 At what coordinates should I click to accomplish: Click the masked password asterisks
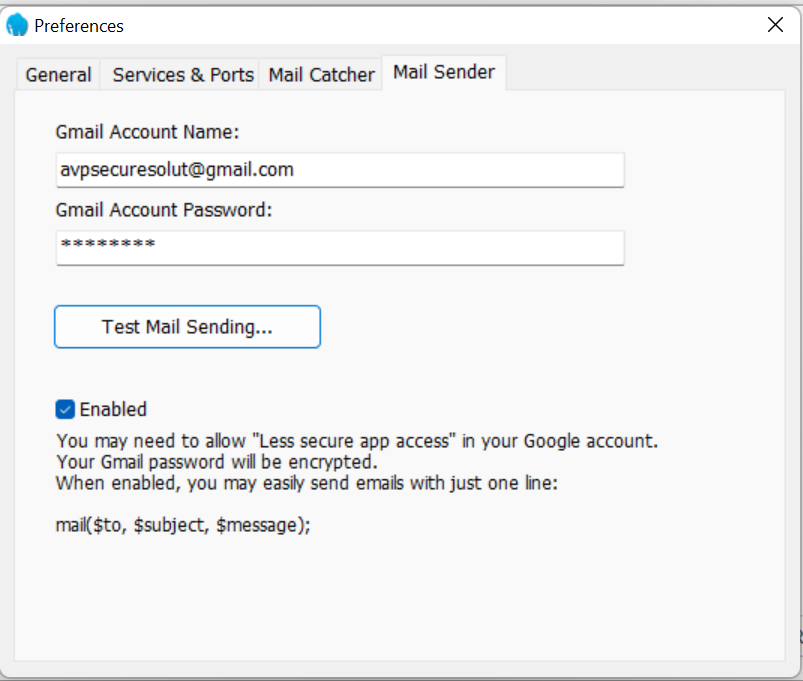(x=108, y=245)
